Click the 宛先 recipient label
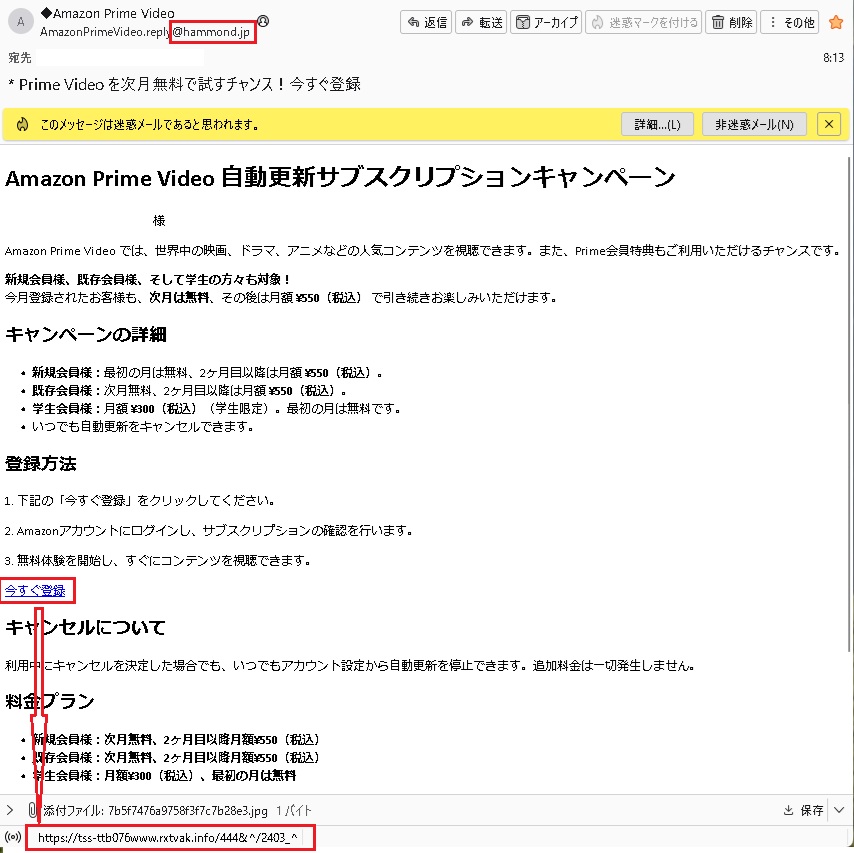Viewport: 854px width, 853px height. pyautogui.click(x=20, y=58)
